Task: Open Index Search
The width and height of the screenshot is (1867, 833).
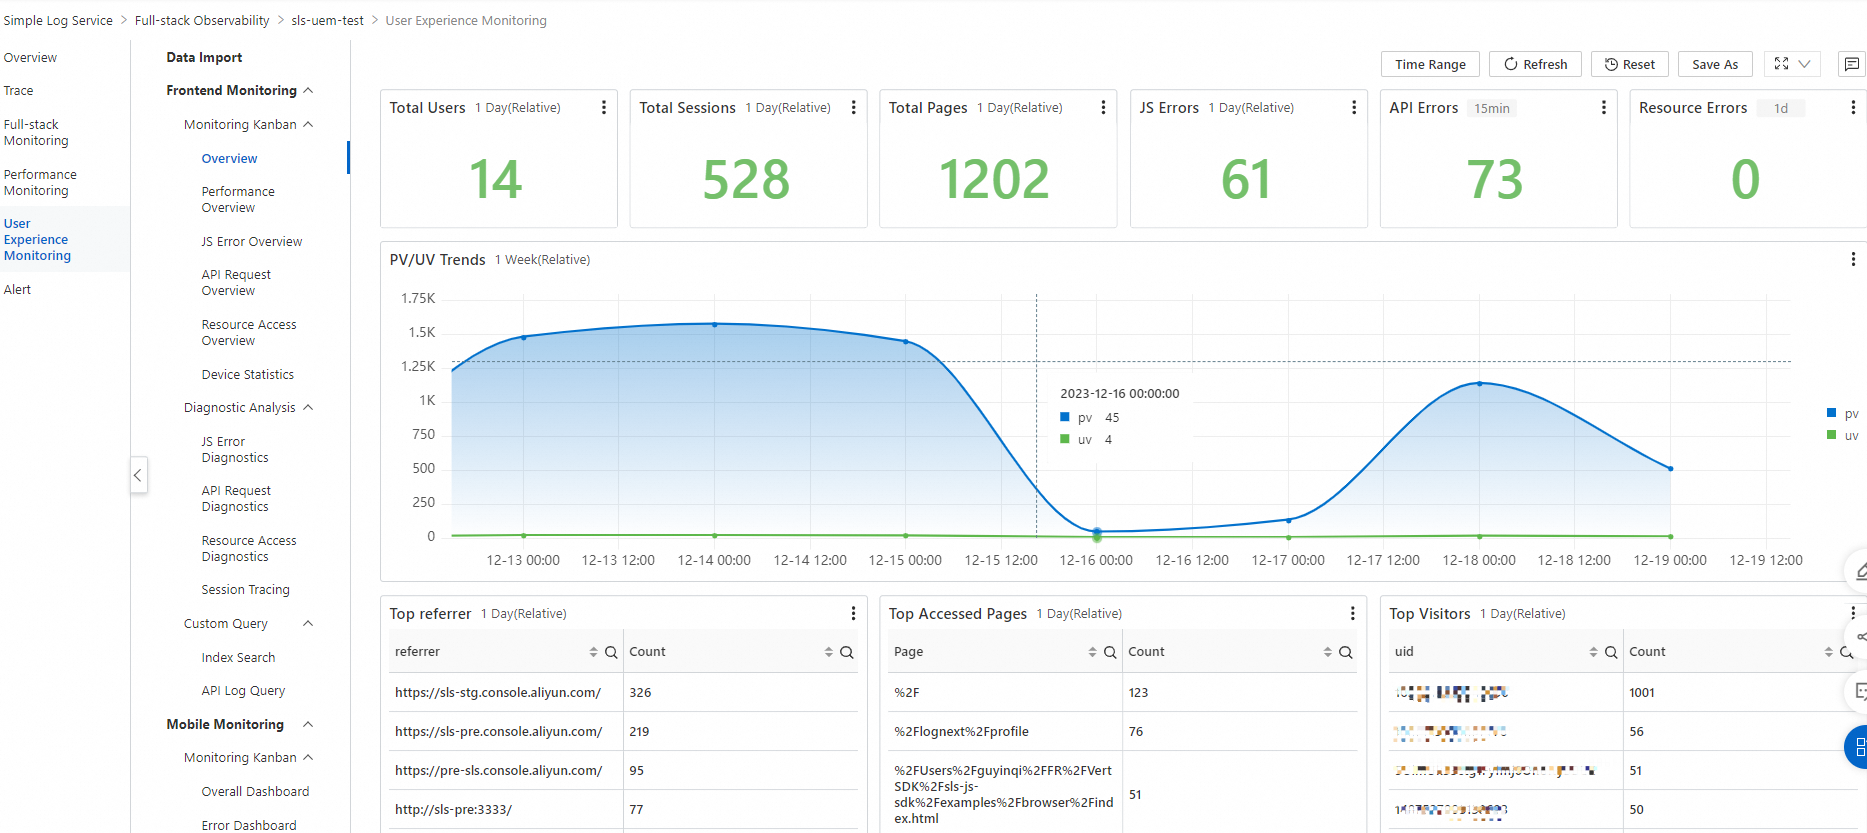Action: (238, 657)
